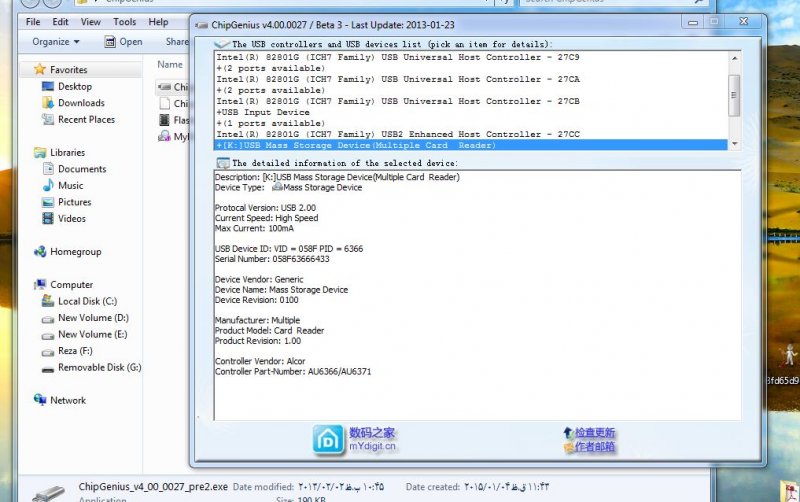Click the Network icon in sidebar
The image size is (800, 502).
40,399
